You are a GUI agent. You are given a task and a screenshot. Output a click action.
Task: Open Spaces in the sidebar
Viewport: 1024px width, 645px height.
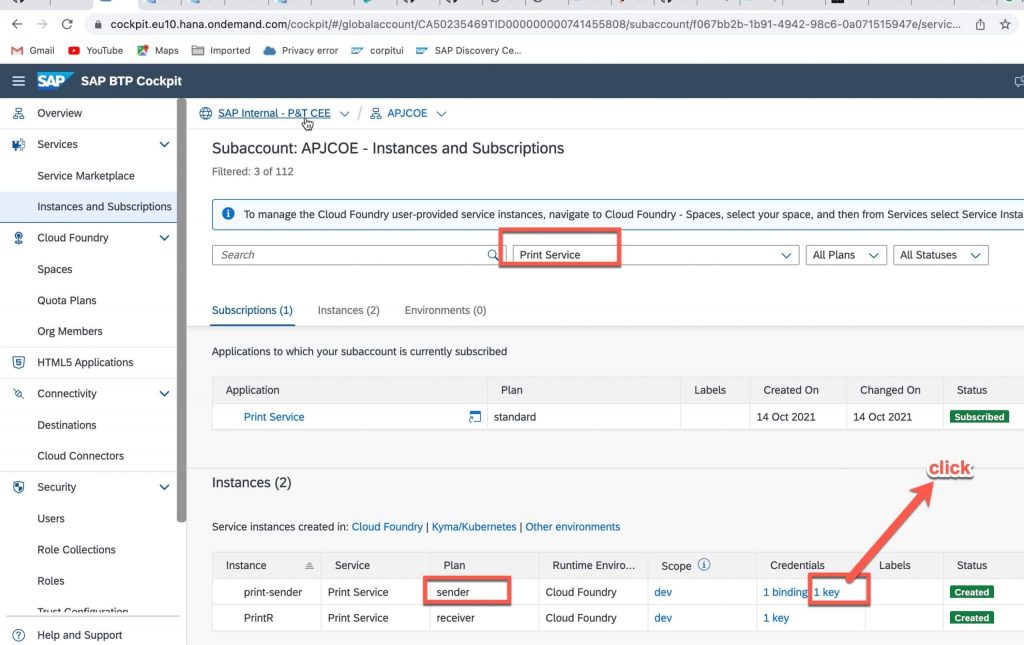[55, 269]
